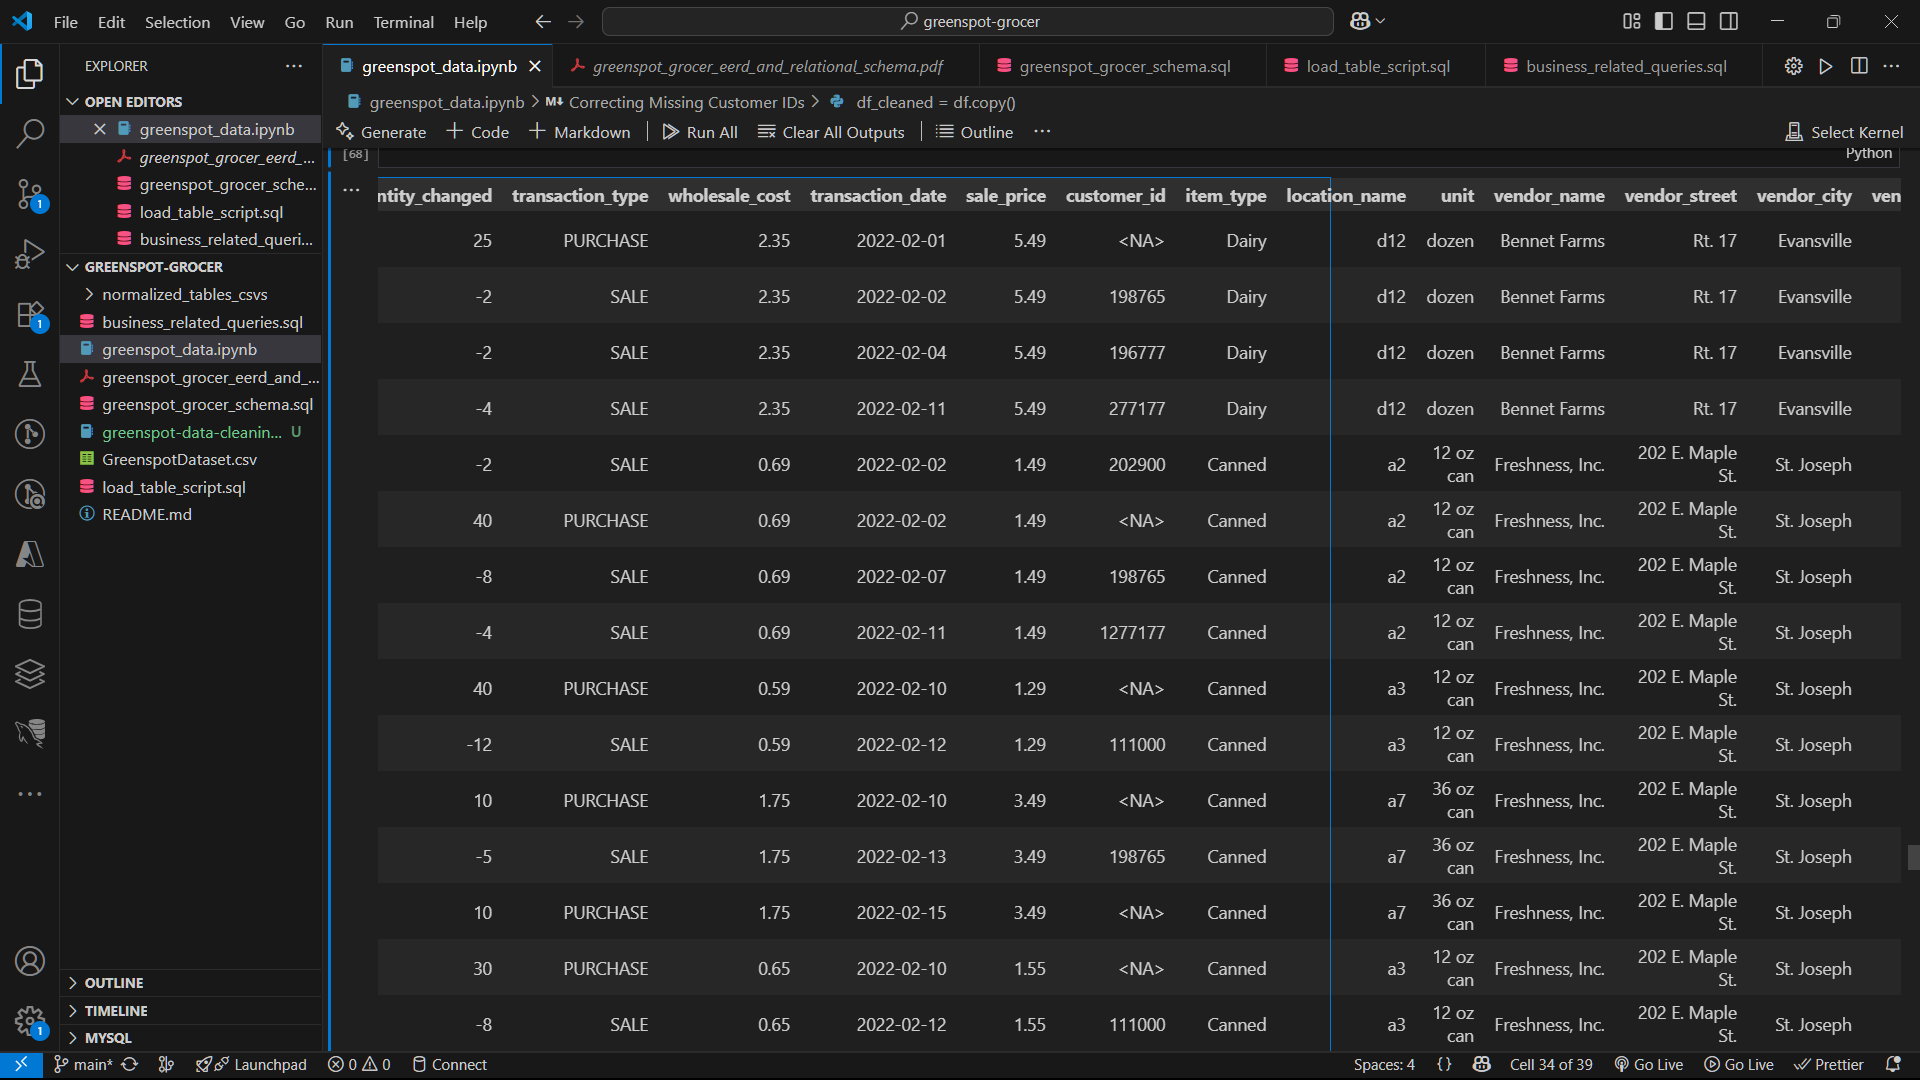The height and width of the screenshot is (1080, 1920).
Task: Open the File menu
Action: coord(66,22)
